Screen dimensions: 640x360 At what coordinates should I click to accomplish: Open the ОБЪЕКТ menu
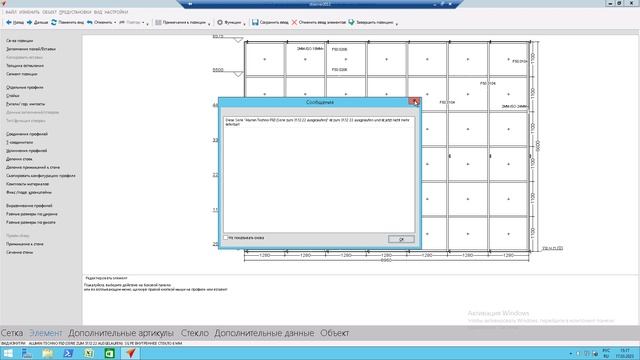coord(49,12)
